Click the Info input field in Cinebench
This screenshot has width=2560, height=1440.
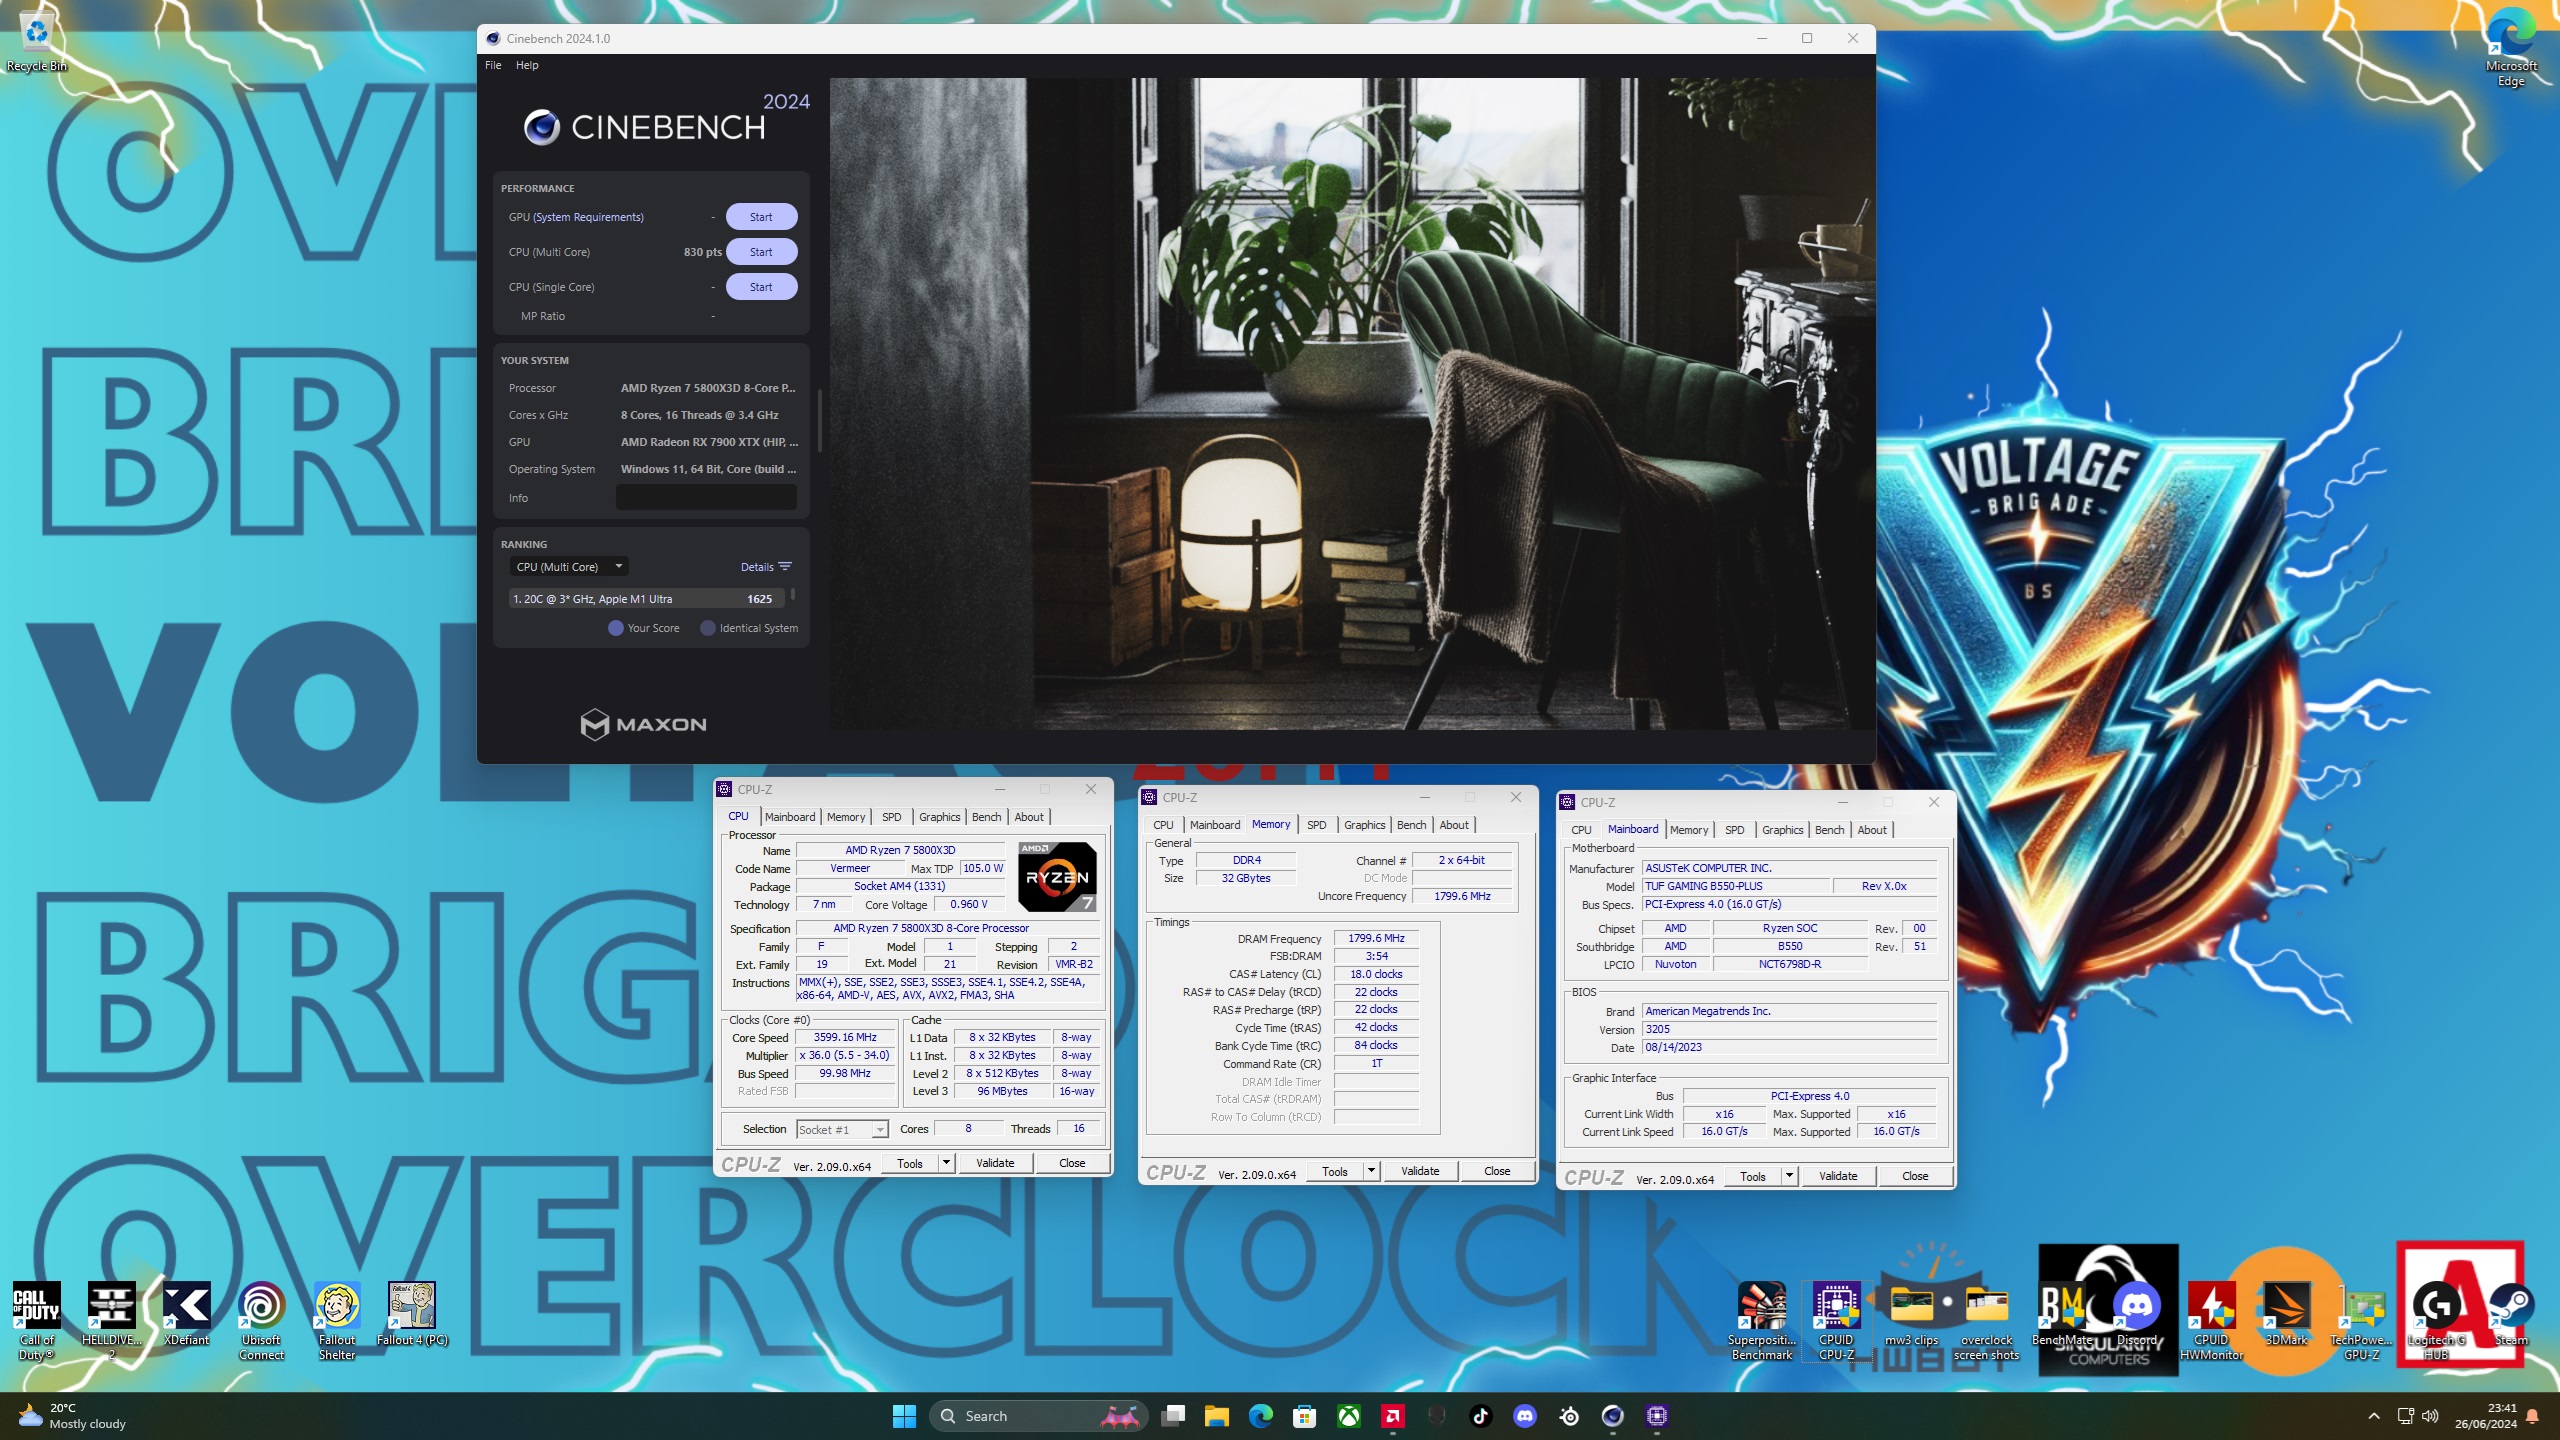coord(706,497)
